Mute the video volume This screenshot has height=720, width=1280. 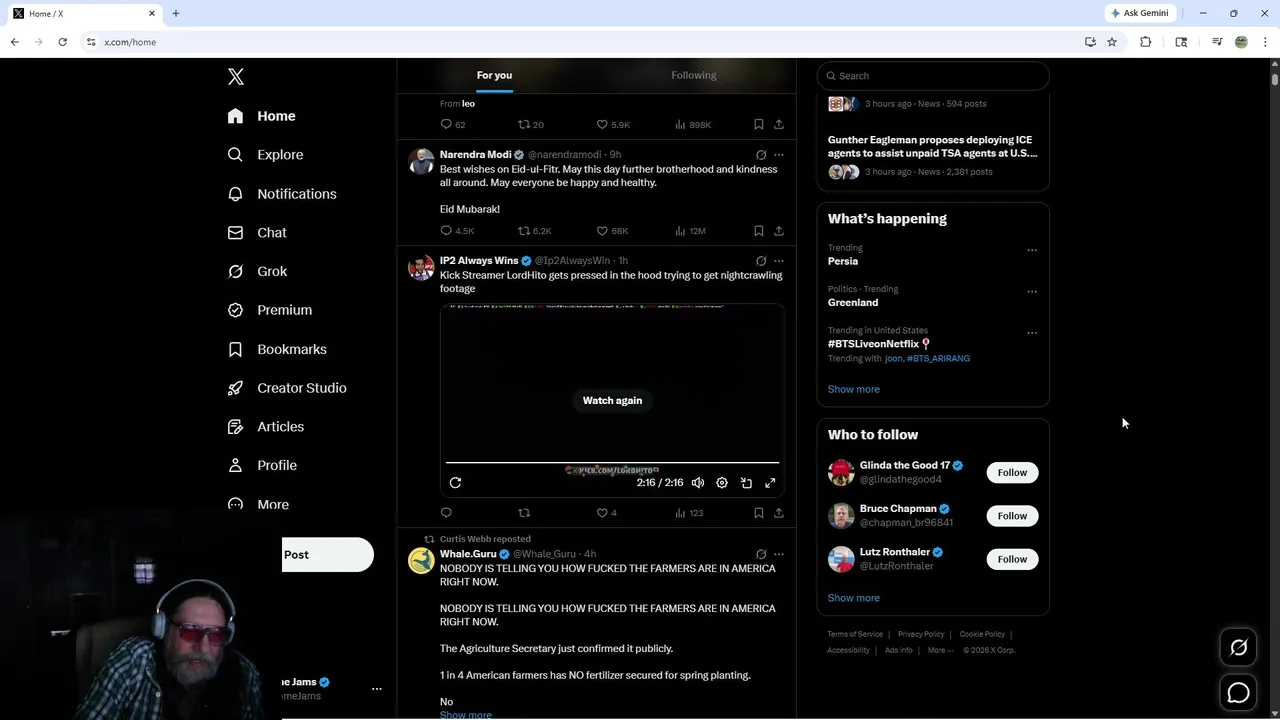698,483
